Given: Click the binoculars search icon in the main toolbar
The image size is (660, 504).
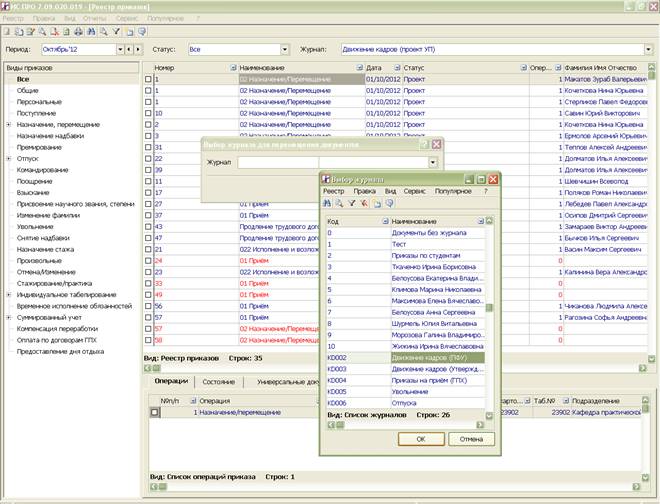Looking at the screenshot, I should click(x=91, y=32).
